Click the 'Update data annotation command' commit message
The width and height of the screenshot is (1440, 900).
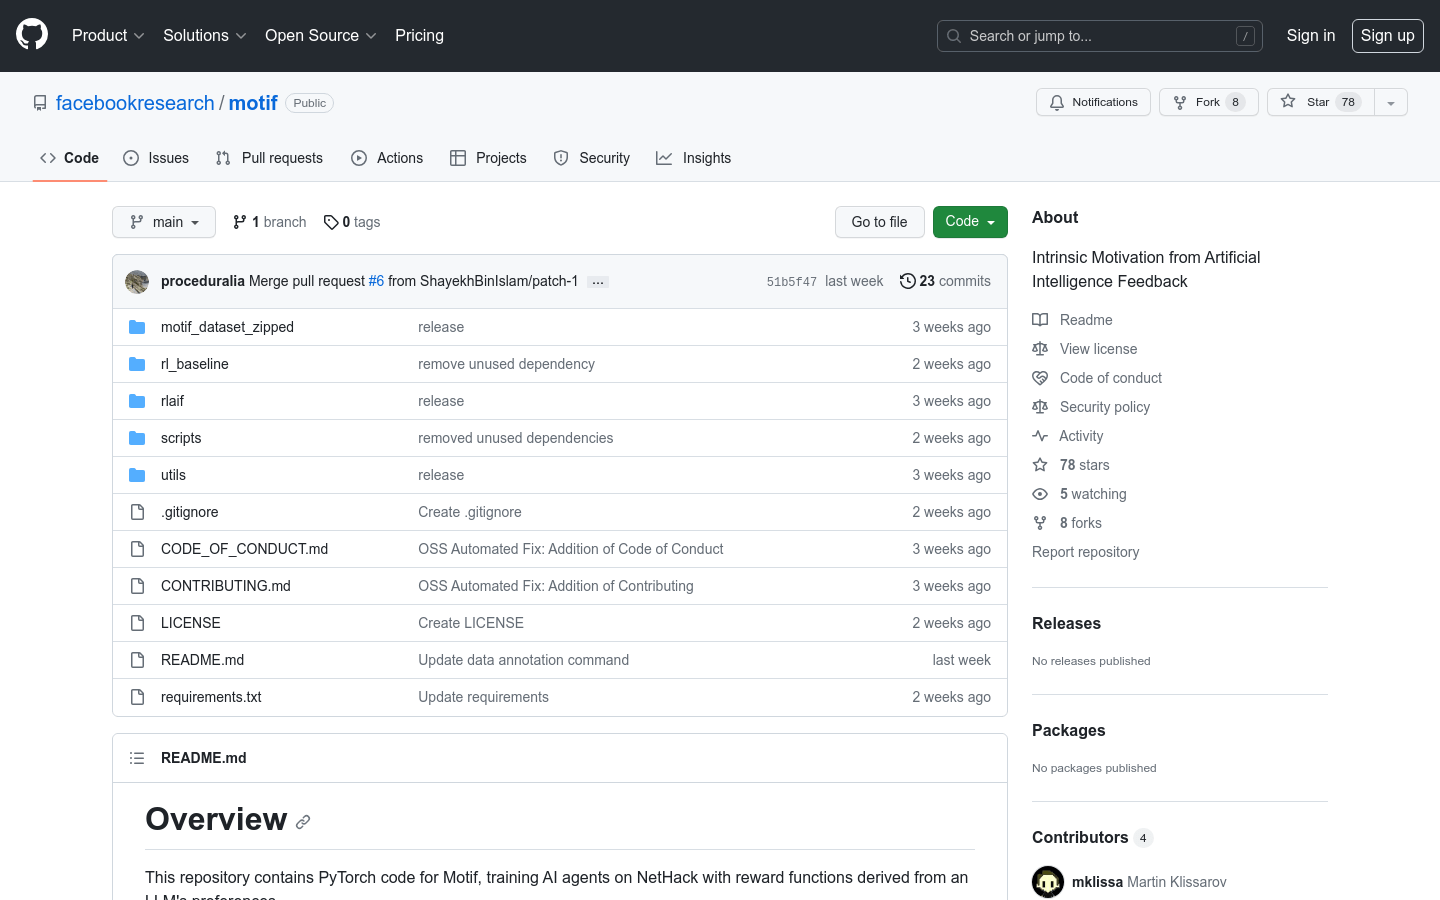pos(523,660)
